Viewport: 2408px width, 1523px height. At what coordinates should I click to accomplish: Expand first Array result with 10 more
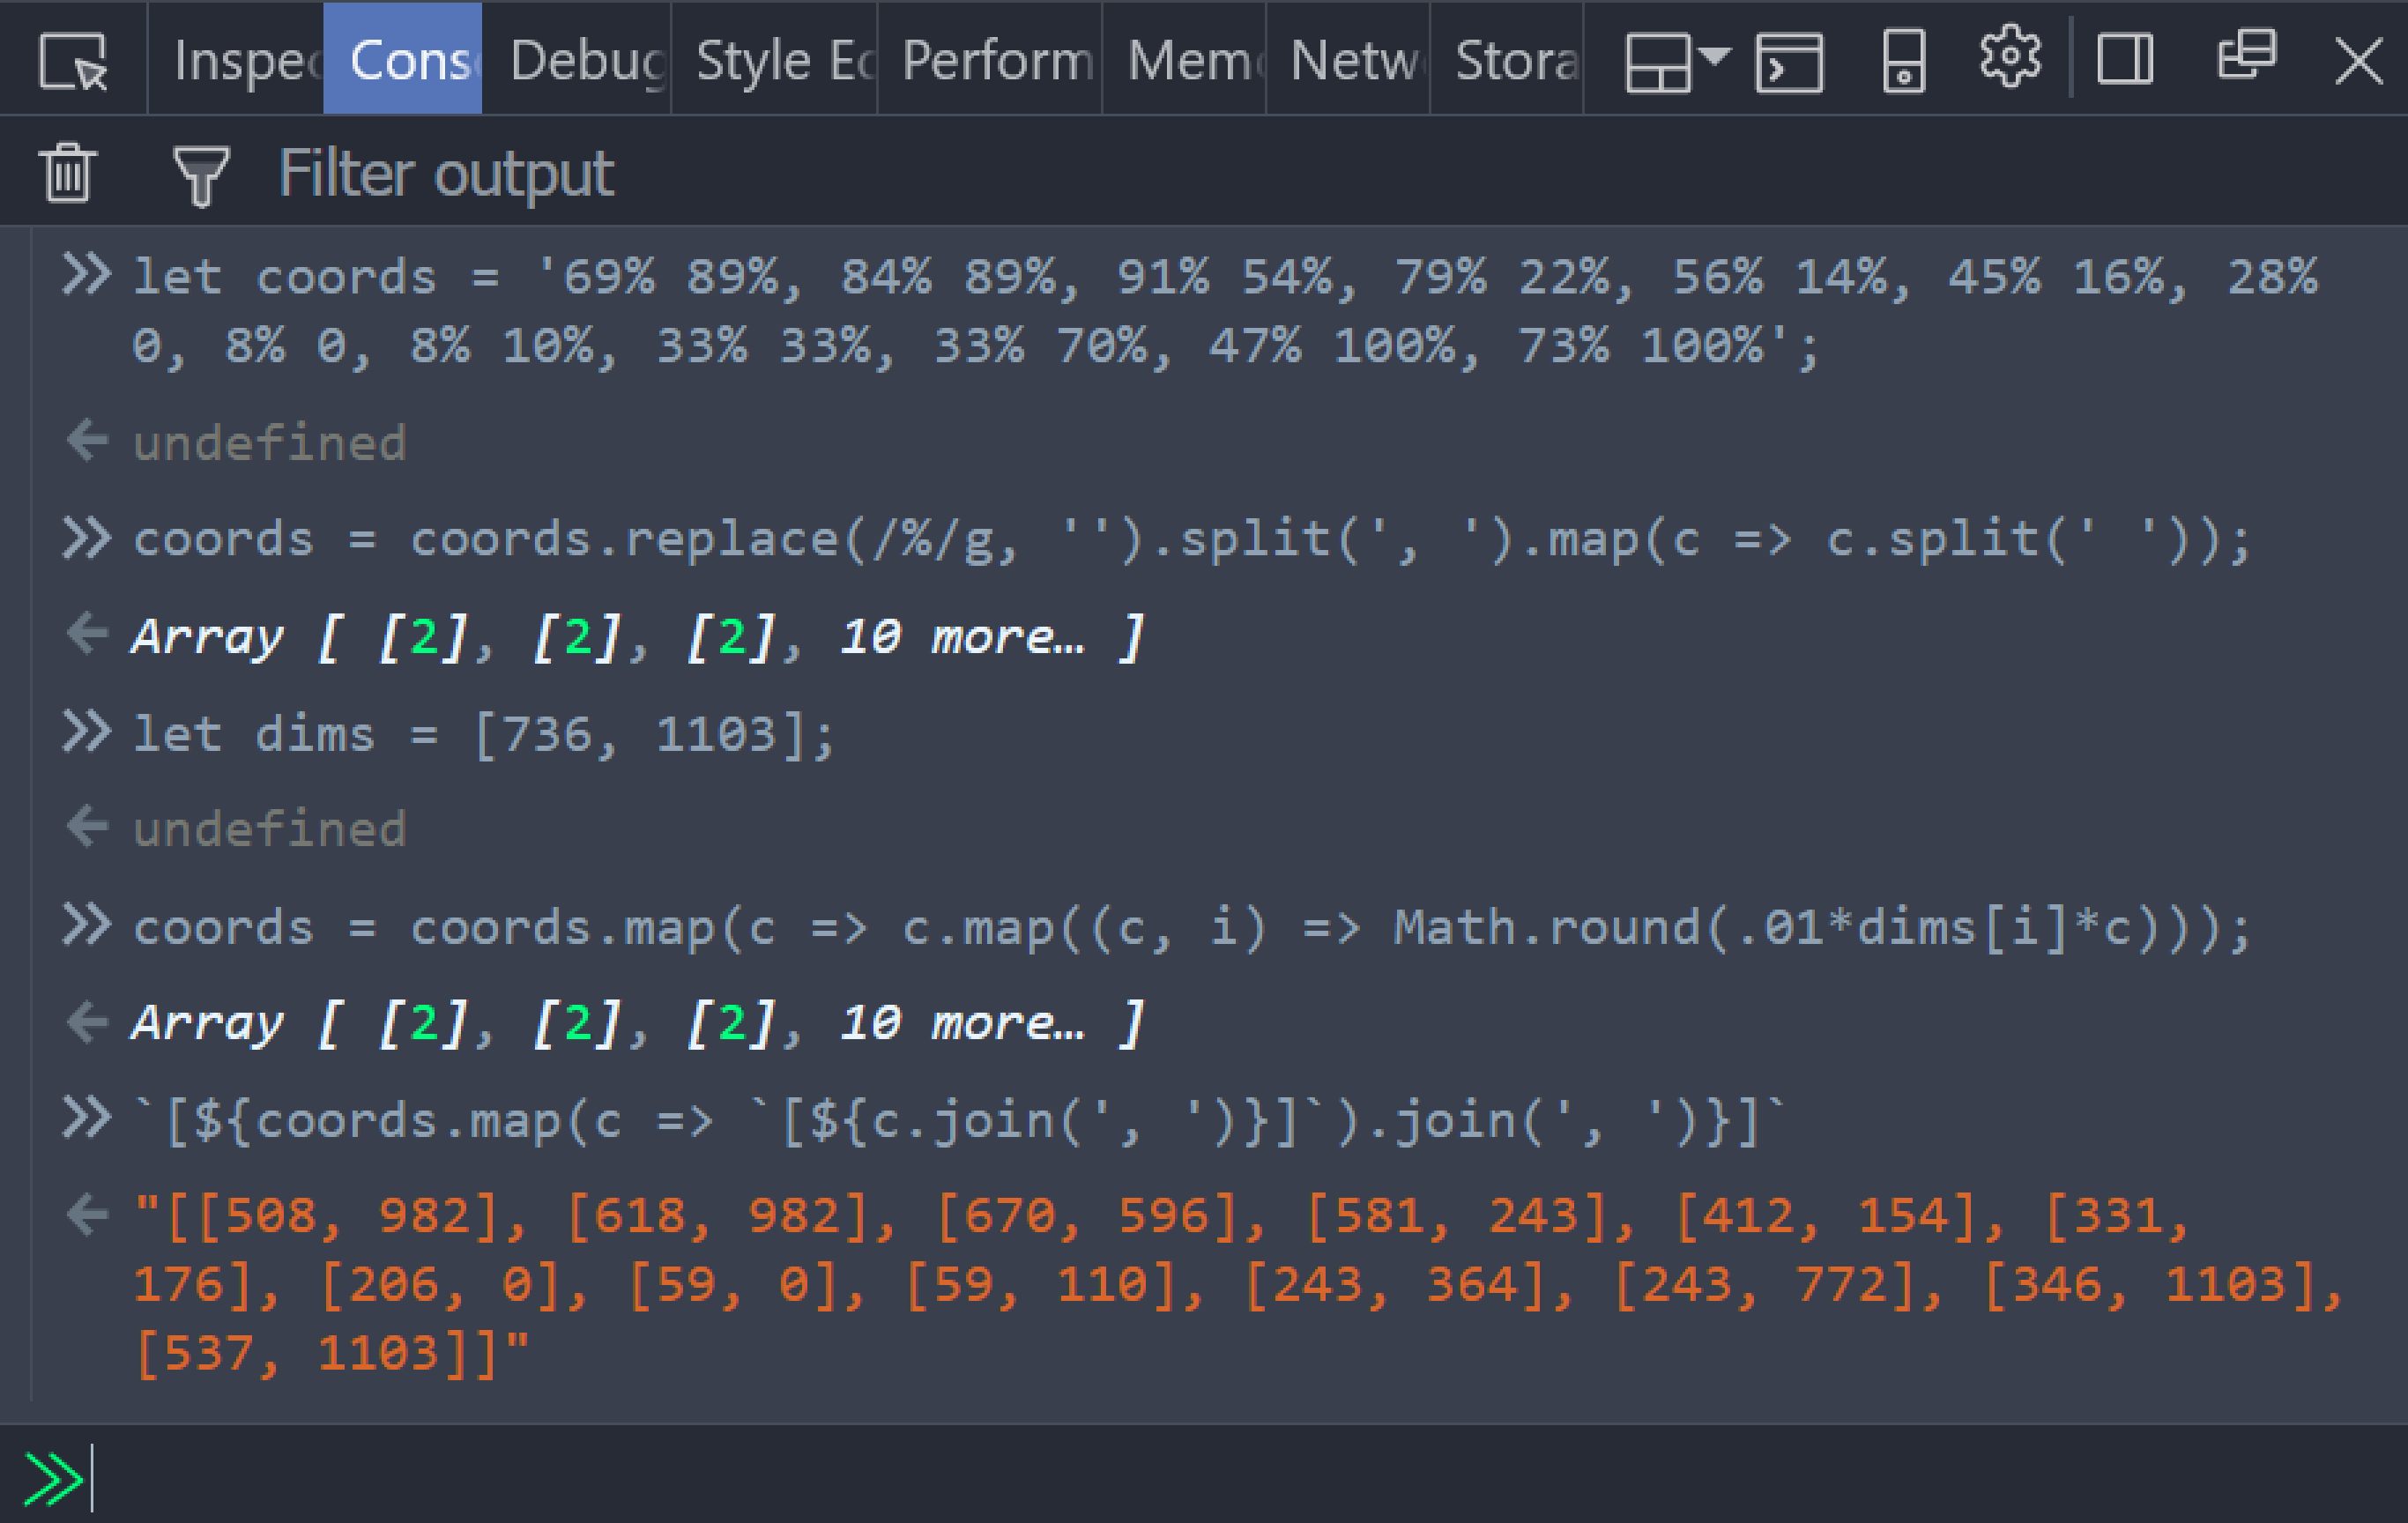pos(638,636)
